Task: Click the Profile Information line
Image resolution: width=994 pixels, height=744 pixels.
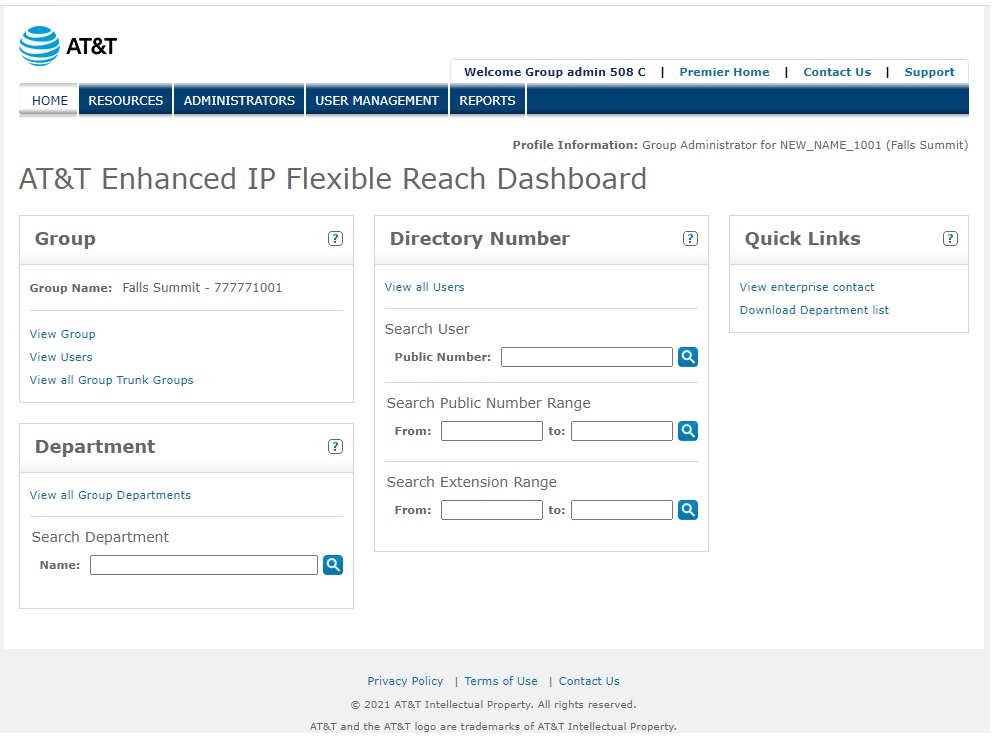Action: point(740,145)
